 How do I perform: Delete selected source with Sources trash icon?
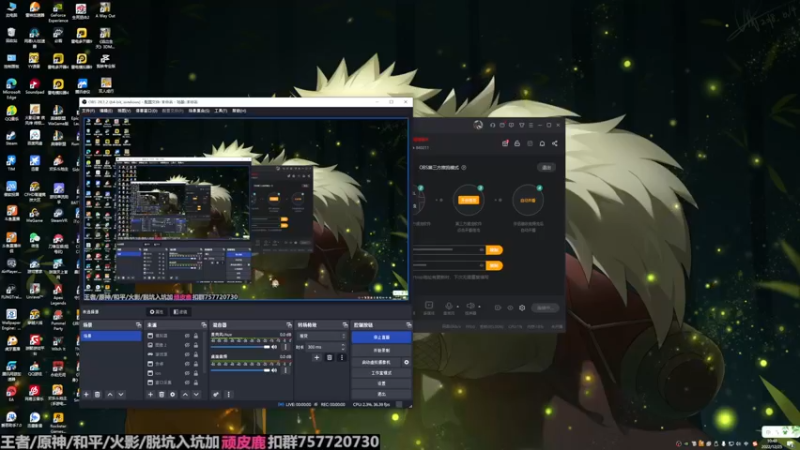161,394
